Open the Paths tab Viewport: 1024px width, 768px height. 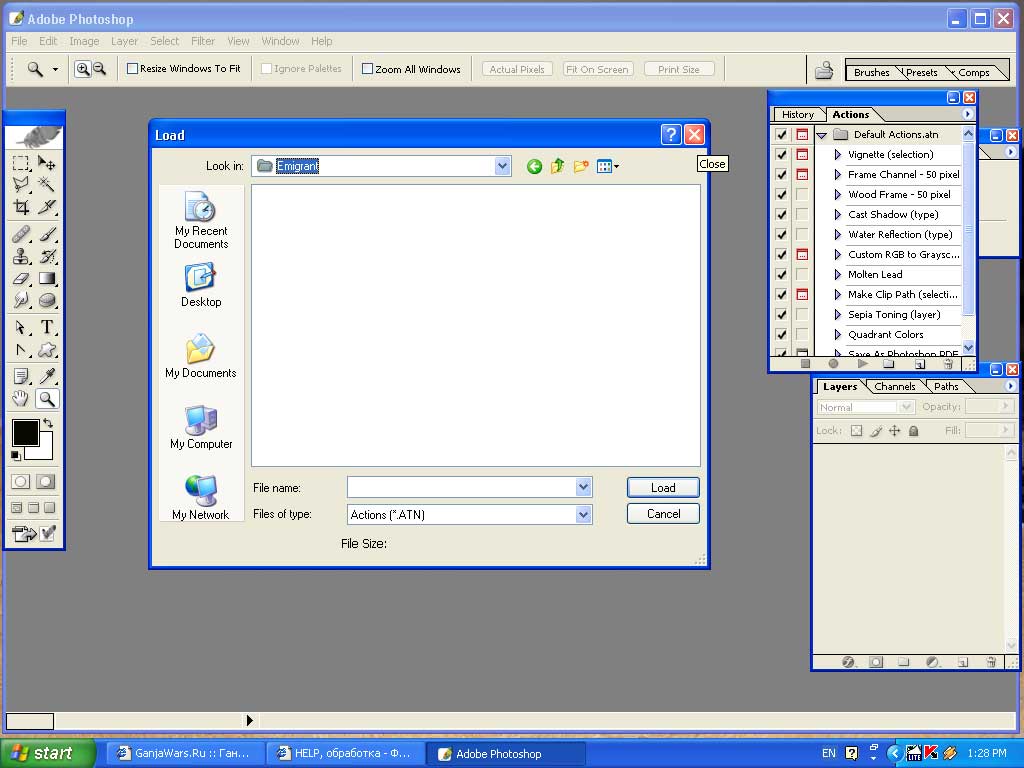pyautogui.click(x=946, y=387)
